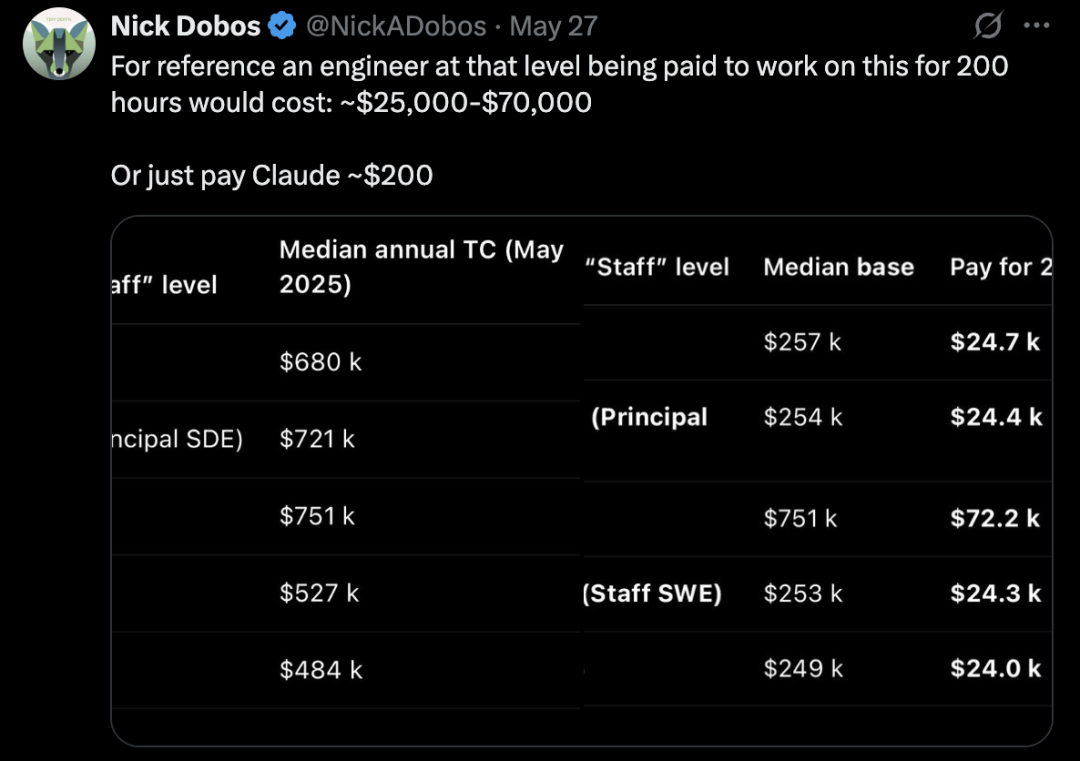This screenshot has width=1080, height=761.
Task: Open the May 27 timestamp link
Action: (x=553, y=26)
